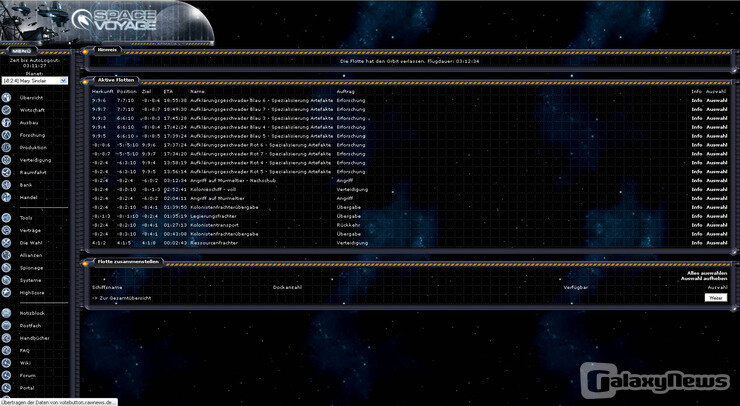The width and height of the screenshot is (740, 406).
Task: Open the HighScore icon
Action: click(x=6, y=293)
